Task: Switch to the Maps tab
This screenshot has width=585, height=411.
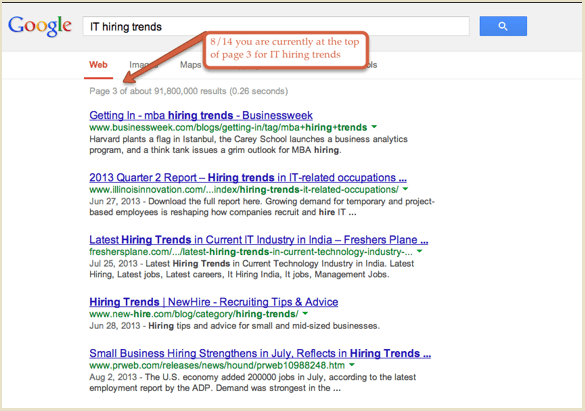Action: [x=191, y=65]
